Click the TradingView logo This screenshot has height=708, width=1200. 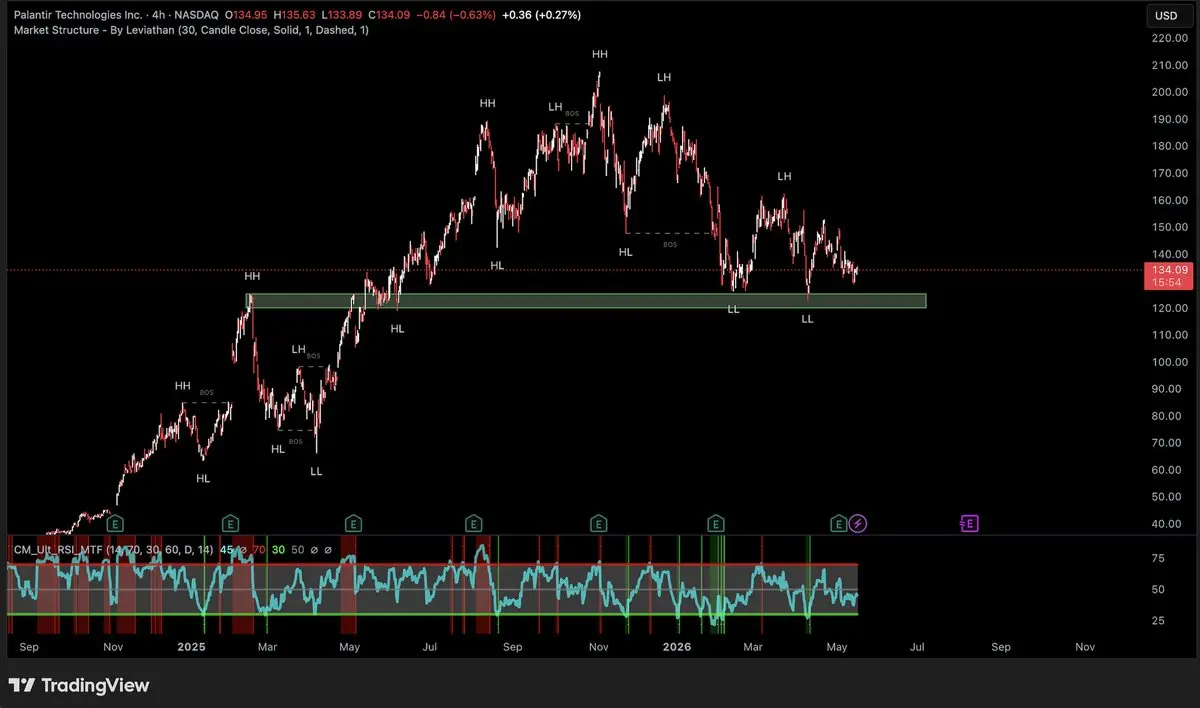[79, 685]
